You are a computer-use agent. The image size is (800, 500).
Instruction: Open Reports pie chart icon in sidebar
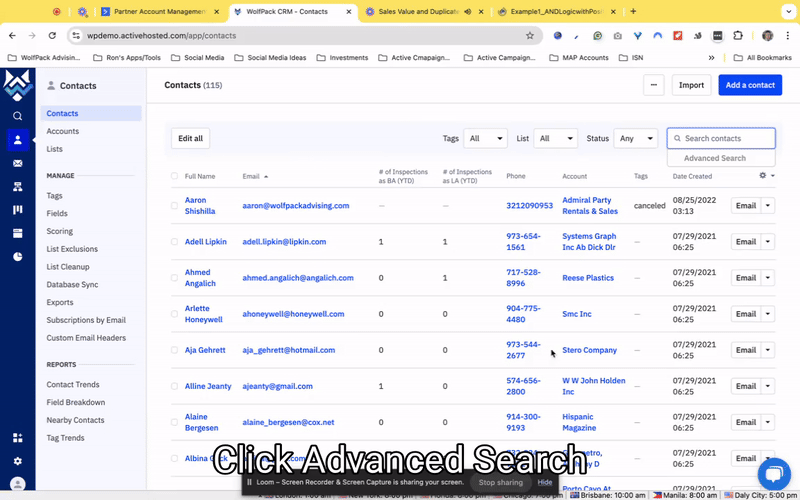pos(17,257)
